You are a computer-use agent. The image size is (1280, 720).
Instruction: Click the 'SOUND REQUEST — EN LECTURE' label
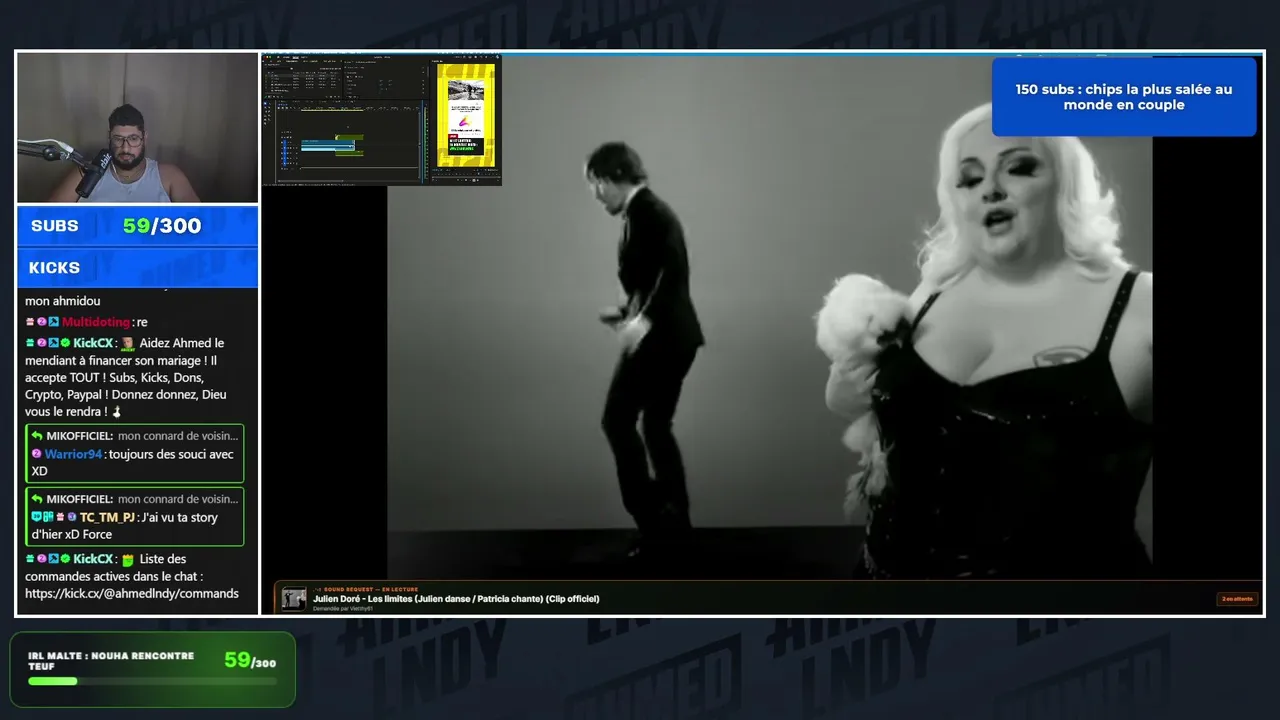[x=368, y=589]
